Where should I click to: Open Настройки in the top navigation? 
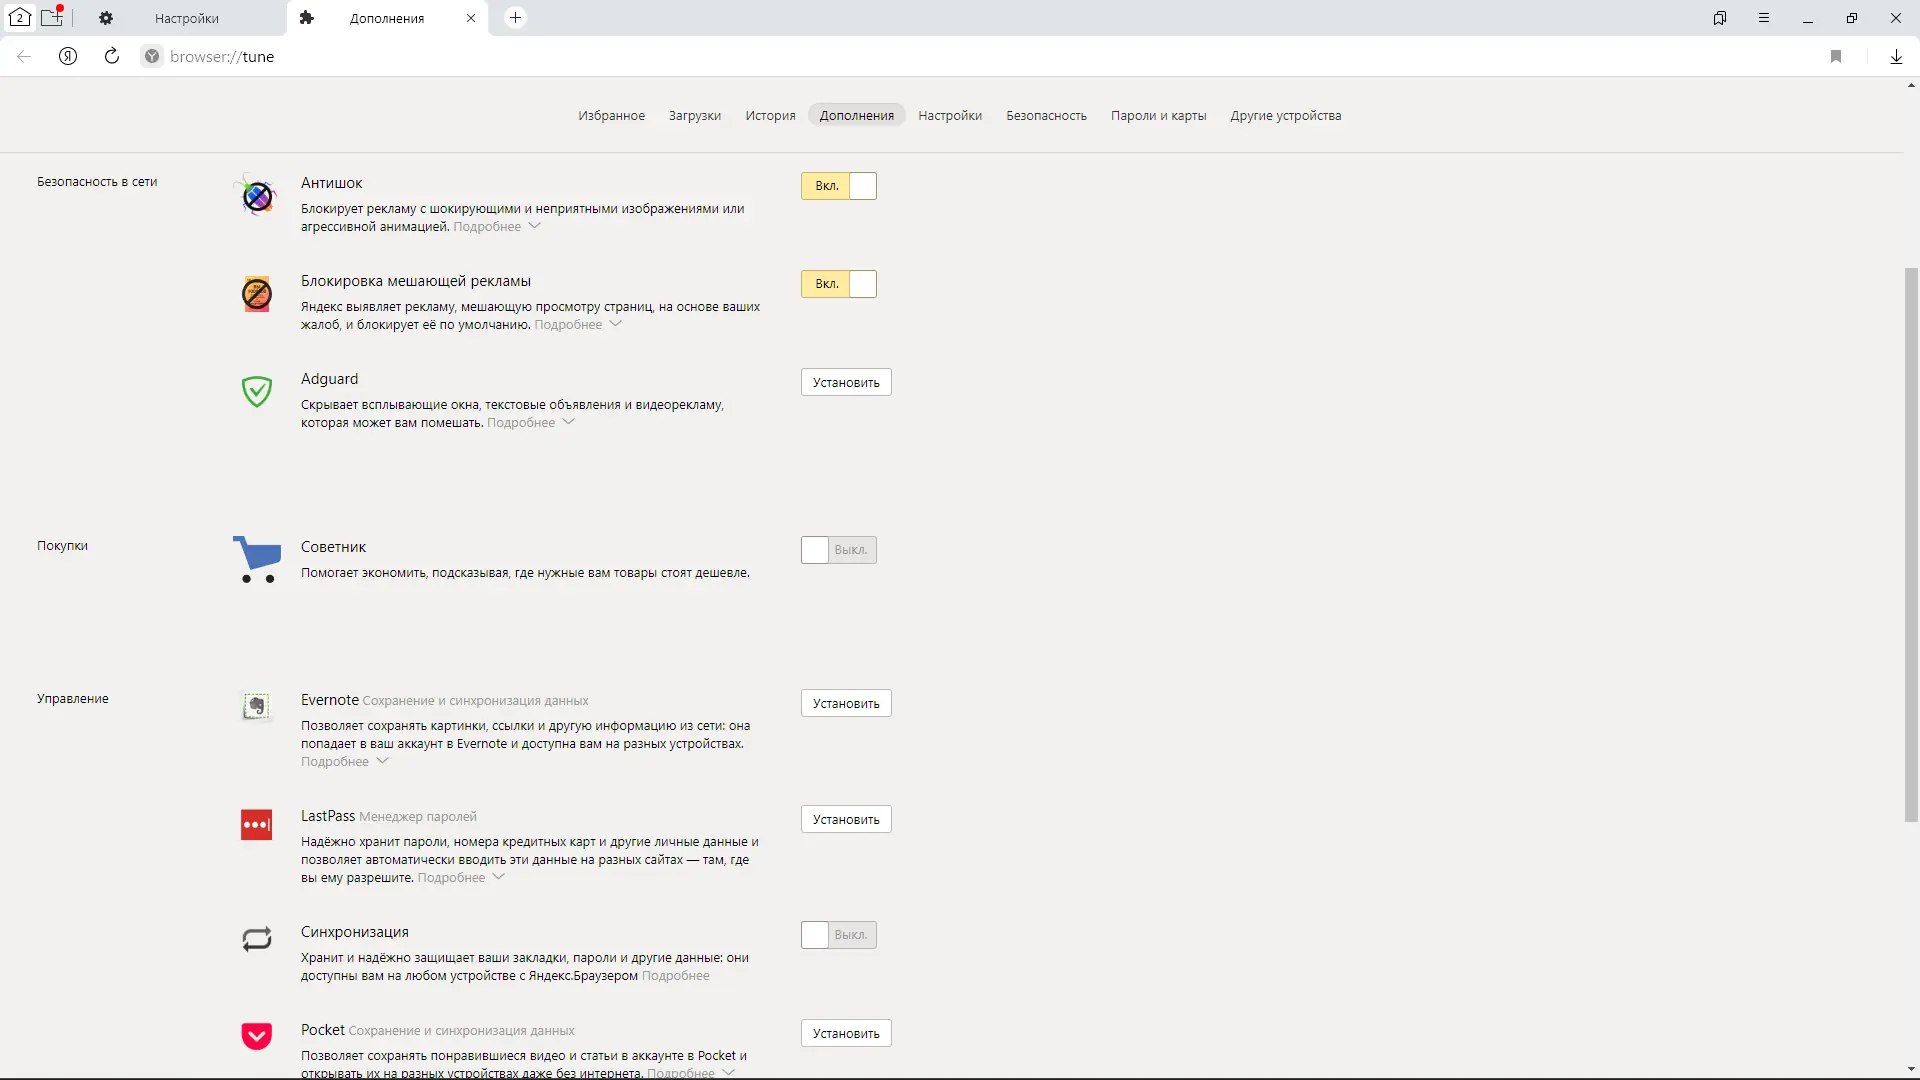click(950, 115)
